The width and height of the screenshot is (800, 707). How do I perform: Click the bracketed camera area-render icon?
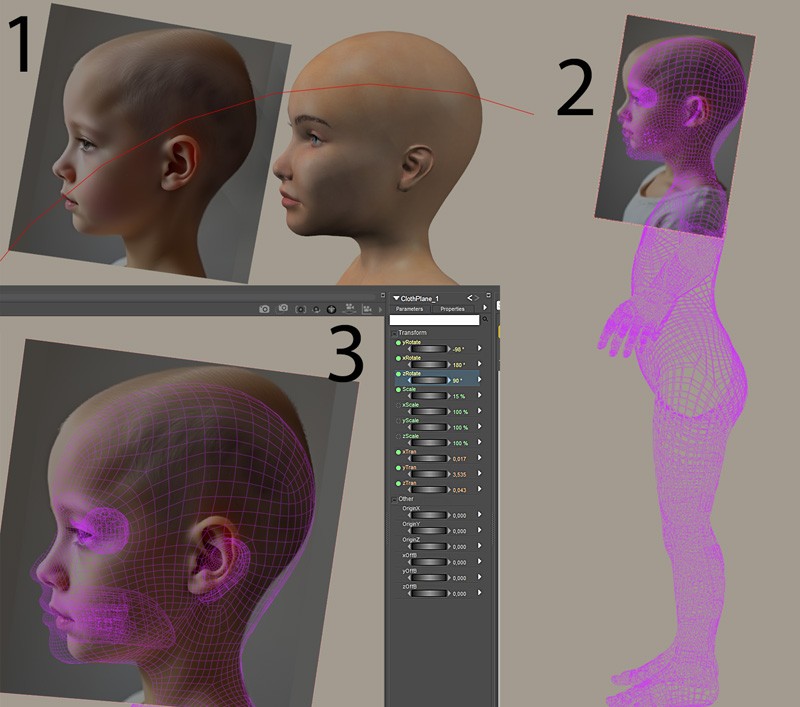click(301, 310)
